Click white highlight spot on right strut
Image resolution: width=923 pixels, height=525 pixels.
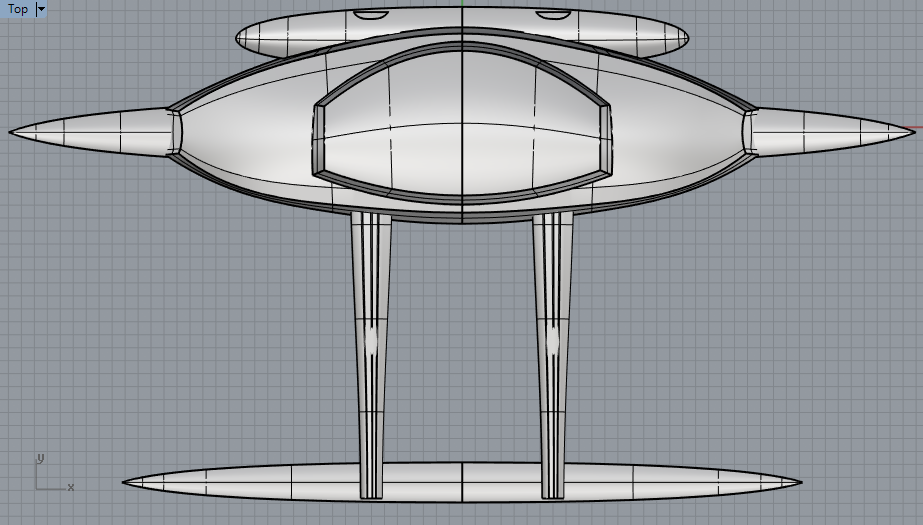point(552,342)
